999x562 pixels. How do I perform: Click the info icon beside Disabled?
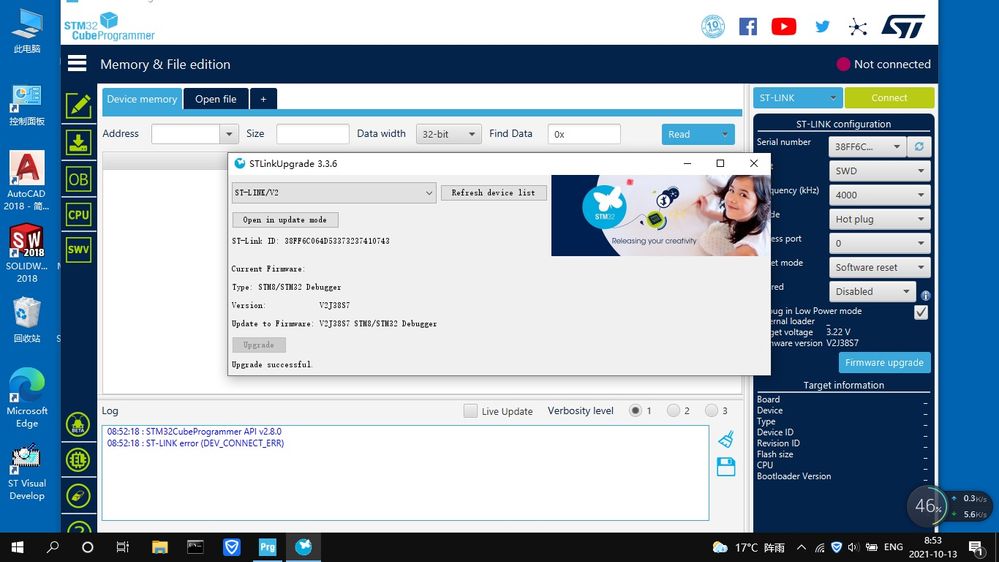click(925, 296)
